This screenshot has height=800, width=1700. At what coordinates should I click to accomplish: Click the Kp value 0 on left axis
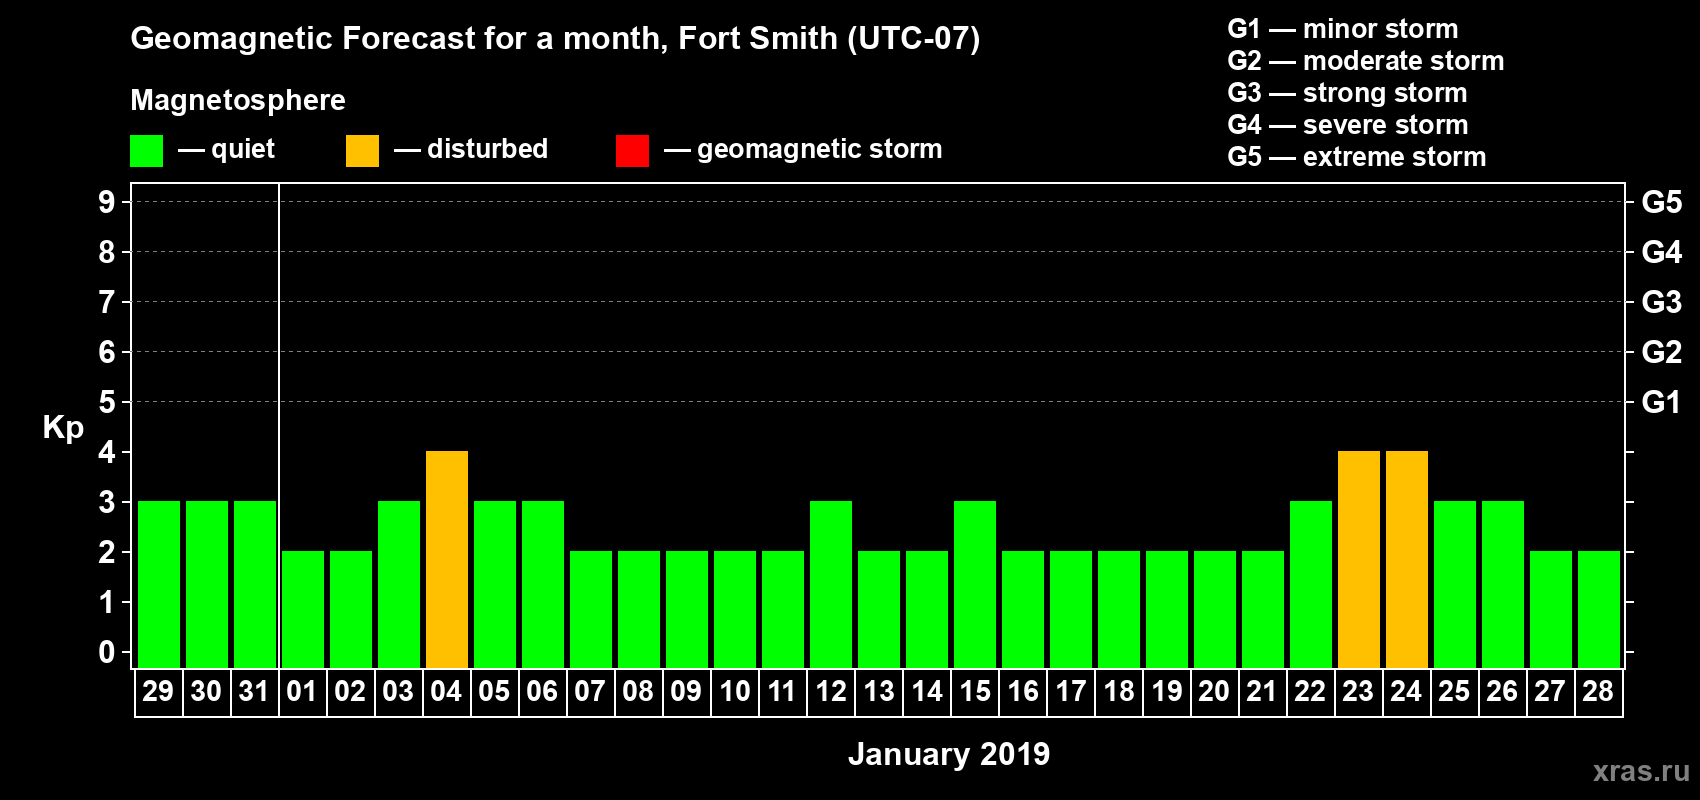[x=107, y=652]
